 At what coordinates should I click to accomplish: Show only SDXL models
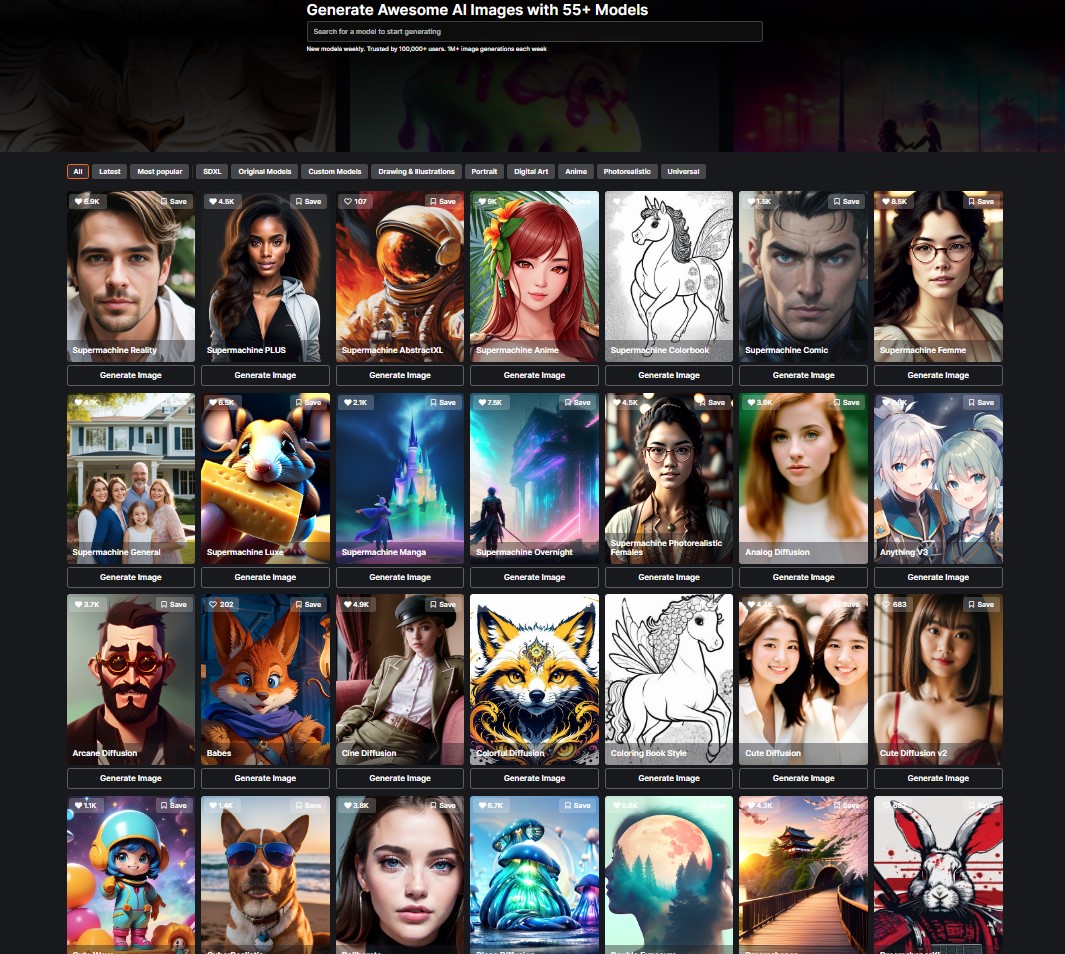point(212,172)
